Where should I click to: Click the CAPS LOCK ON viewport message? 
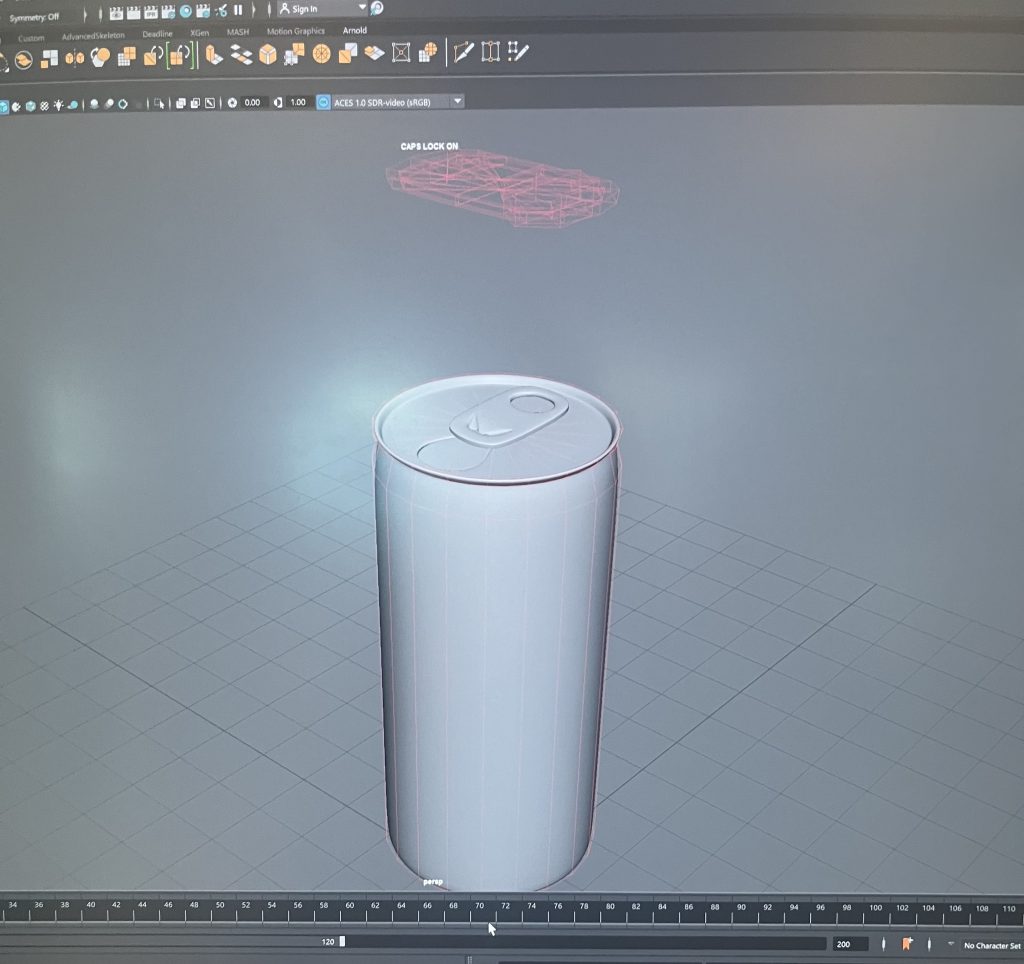(429, 146)
